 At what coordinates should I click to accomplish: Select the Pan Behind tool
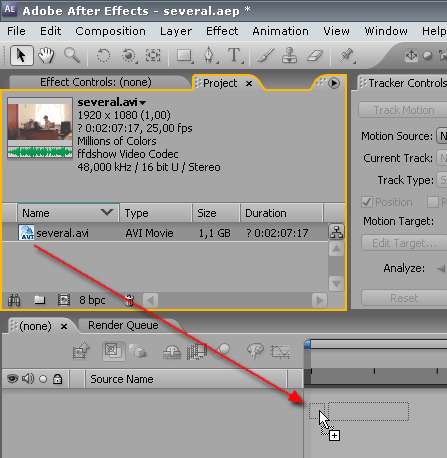[x=153, y=55]
